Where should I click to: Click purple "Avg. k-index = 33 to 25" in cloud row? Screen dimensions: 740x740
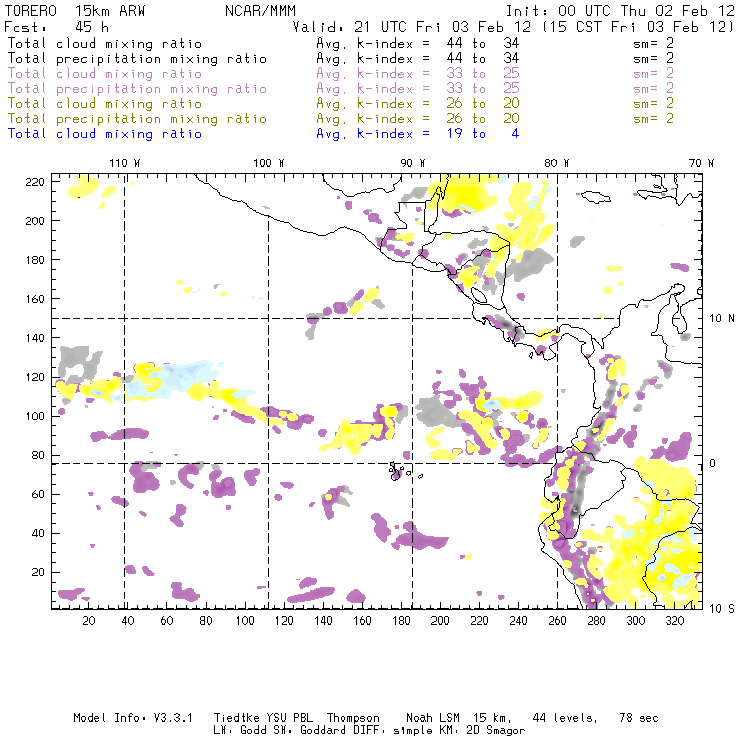(x=418, y=74)
